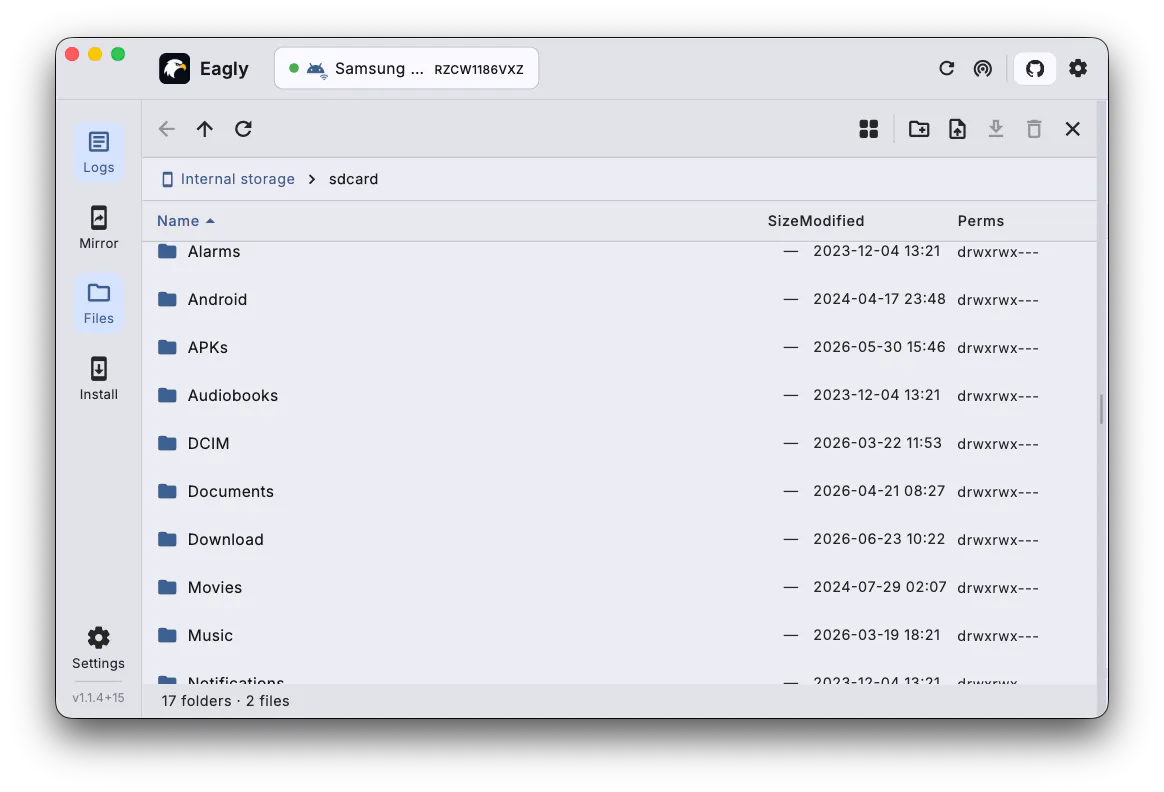Click the folder icon beside Movies

click(x=168, y=587)
